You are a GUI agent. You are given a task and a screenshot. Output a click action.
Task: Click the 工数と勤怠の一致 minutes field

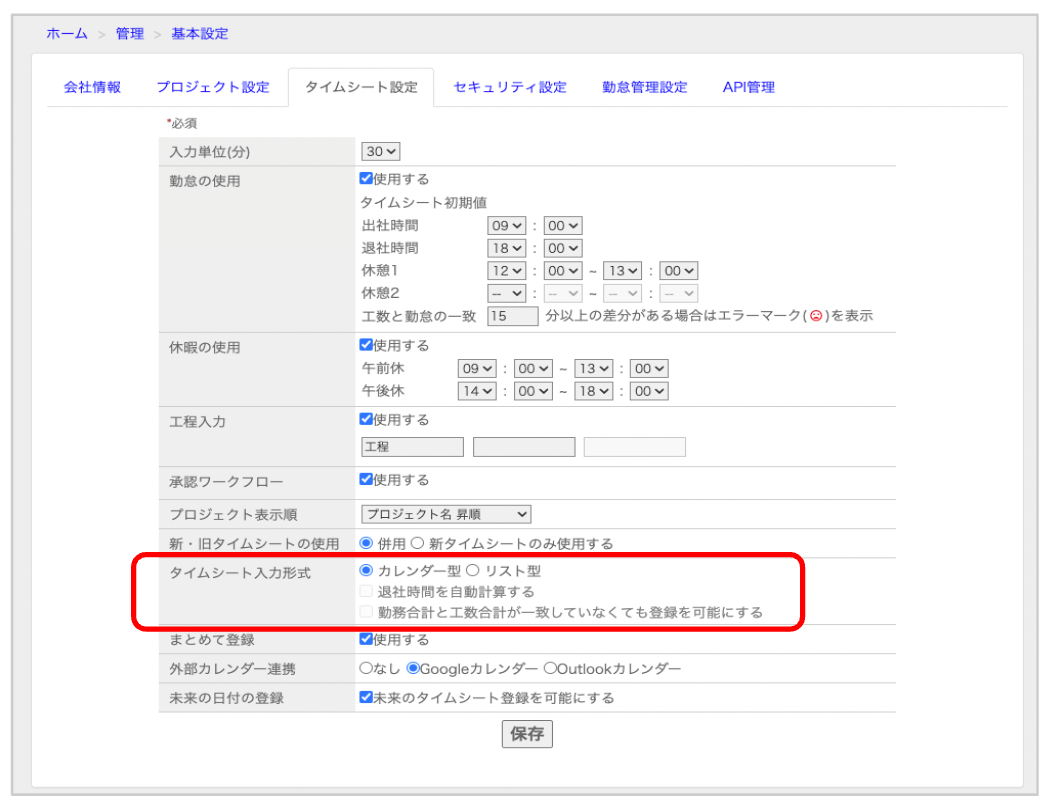[513, 316]
